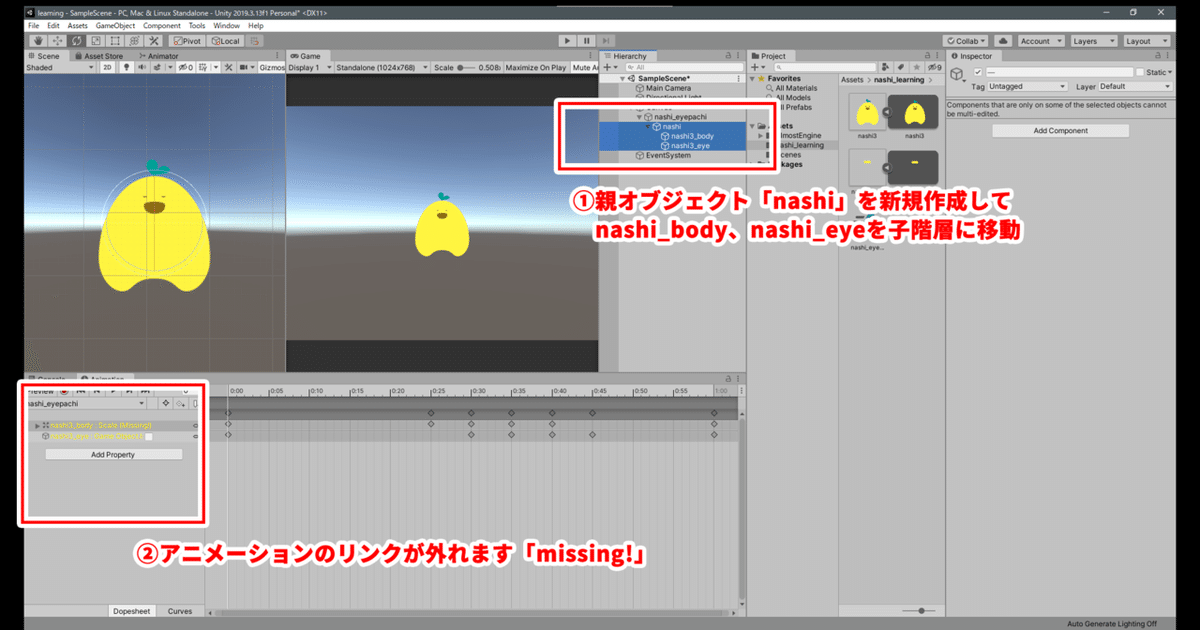Open the nashi_eyepachi clip dropdown
1200x630 pixels.
(x=86, y=404)
